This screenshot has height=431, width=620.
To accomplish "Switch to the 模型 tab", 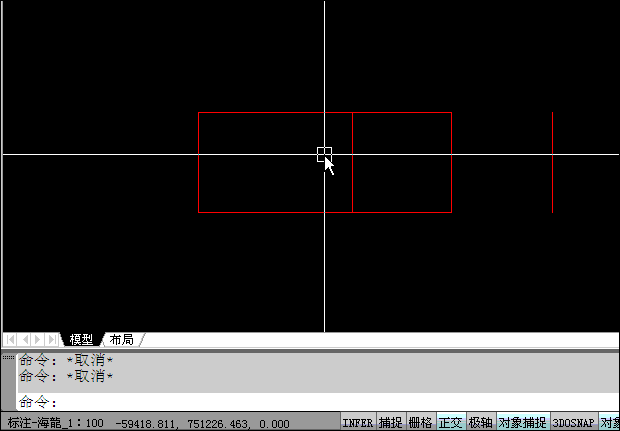I will 81,340.
